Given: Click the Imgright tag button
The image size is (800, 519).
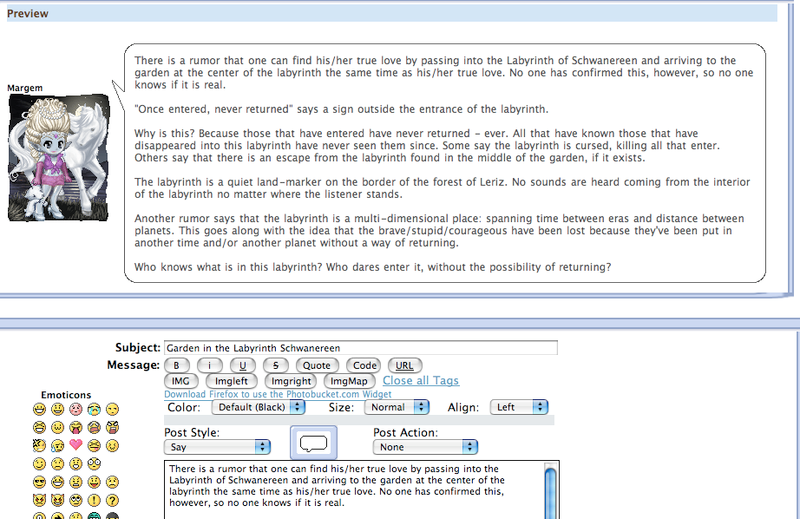Looking at the screenshot, I should pyautogui.click(x=291, y=381).
